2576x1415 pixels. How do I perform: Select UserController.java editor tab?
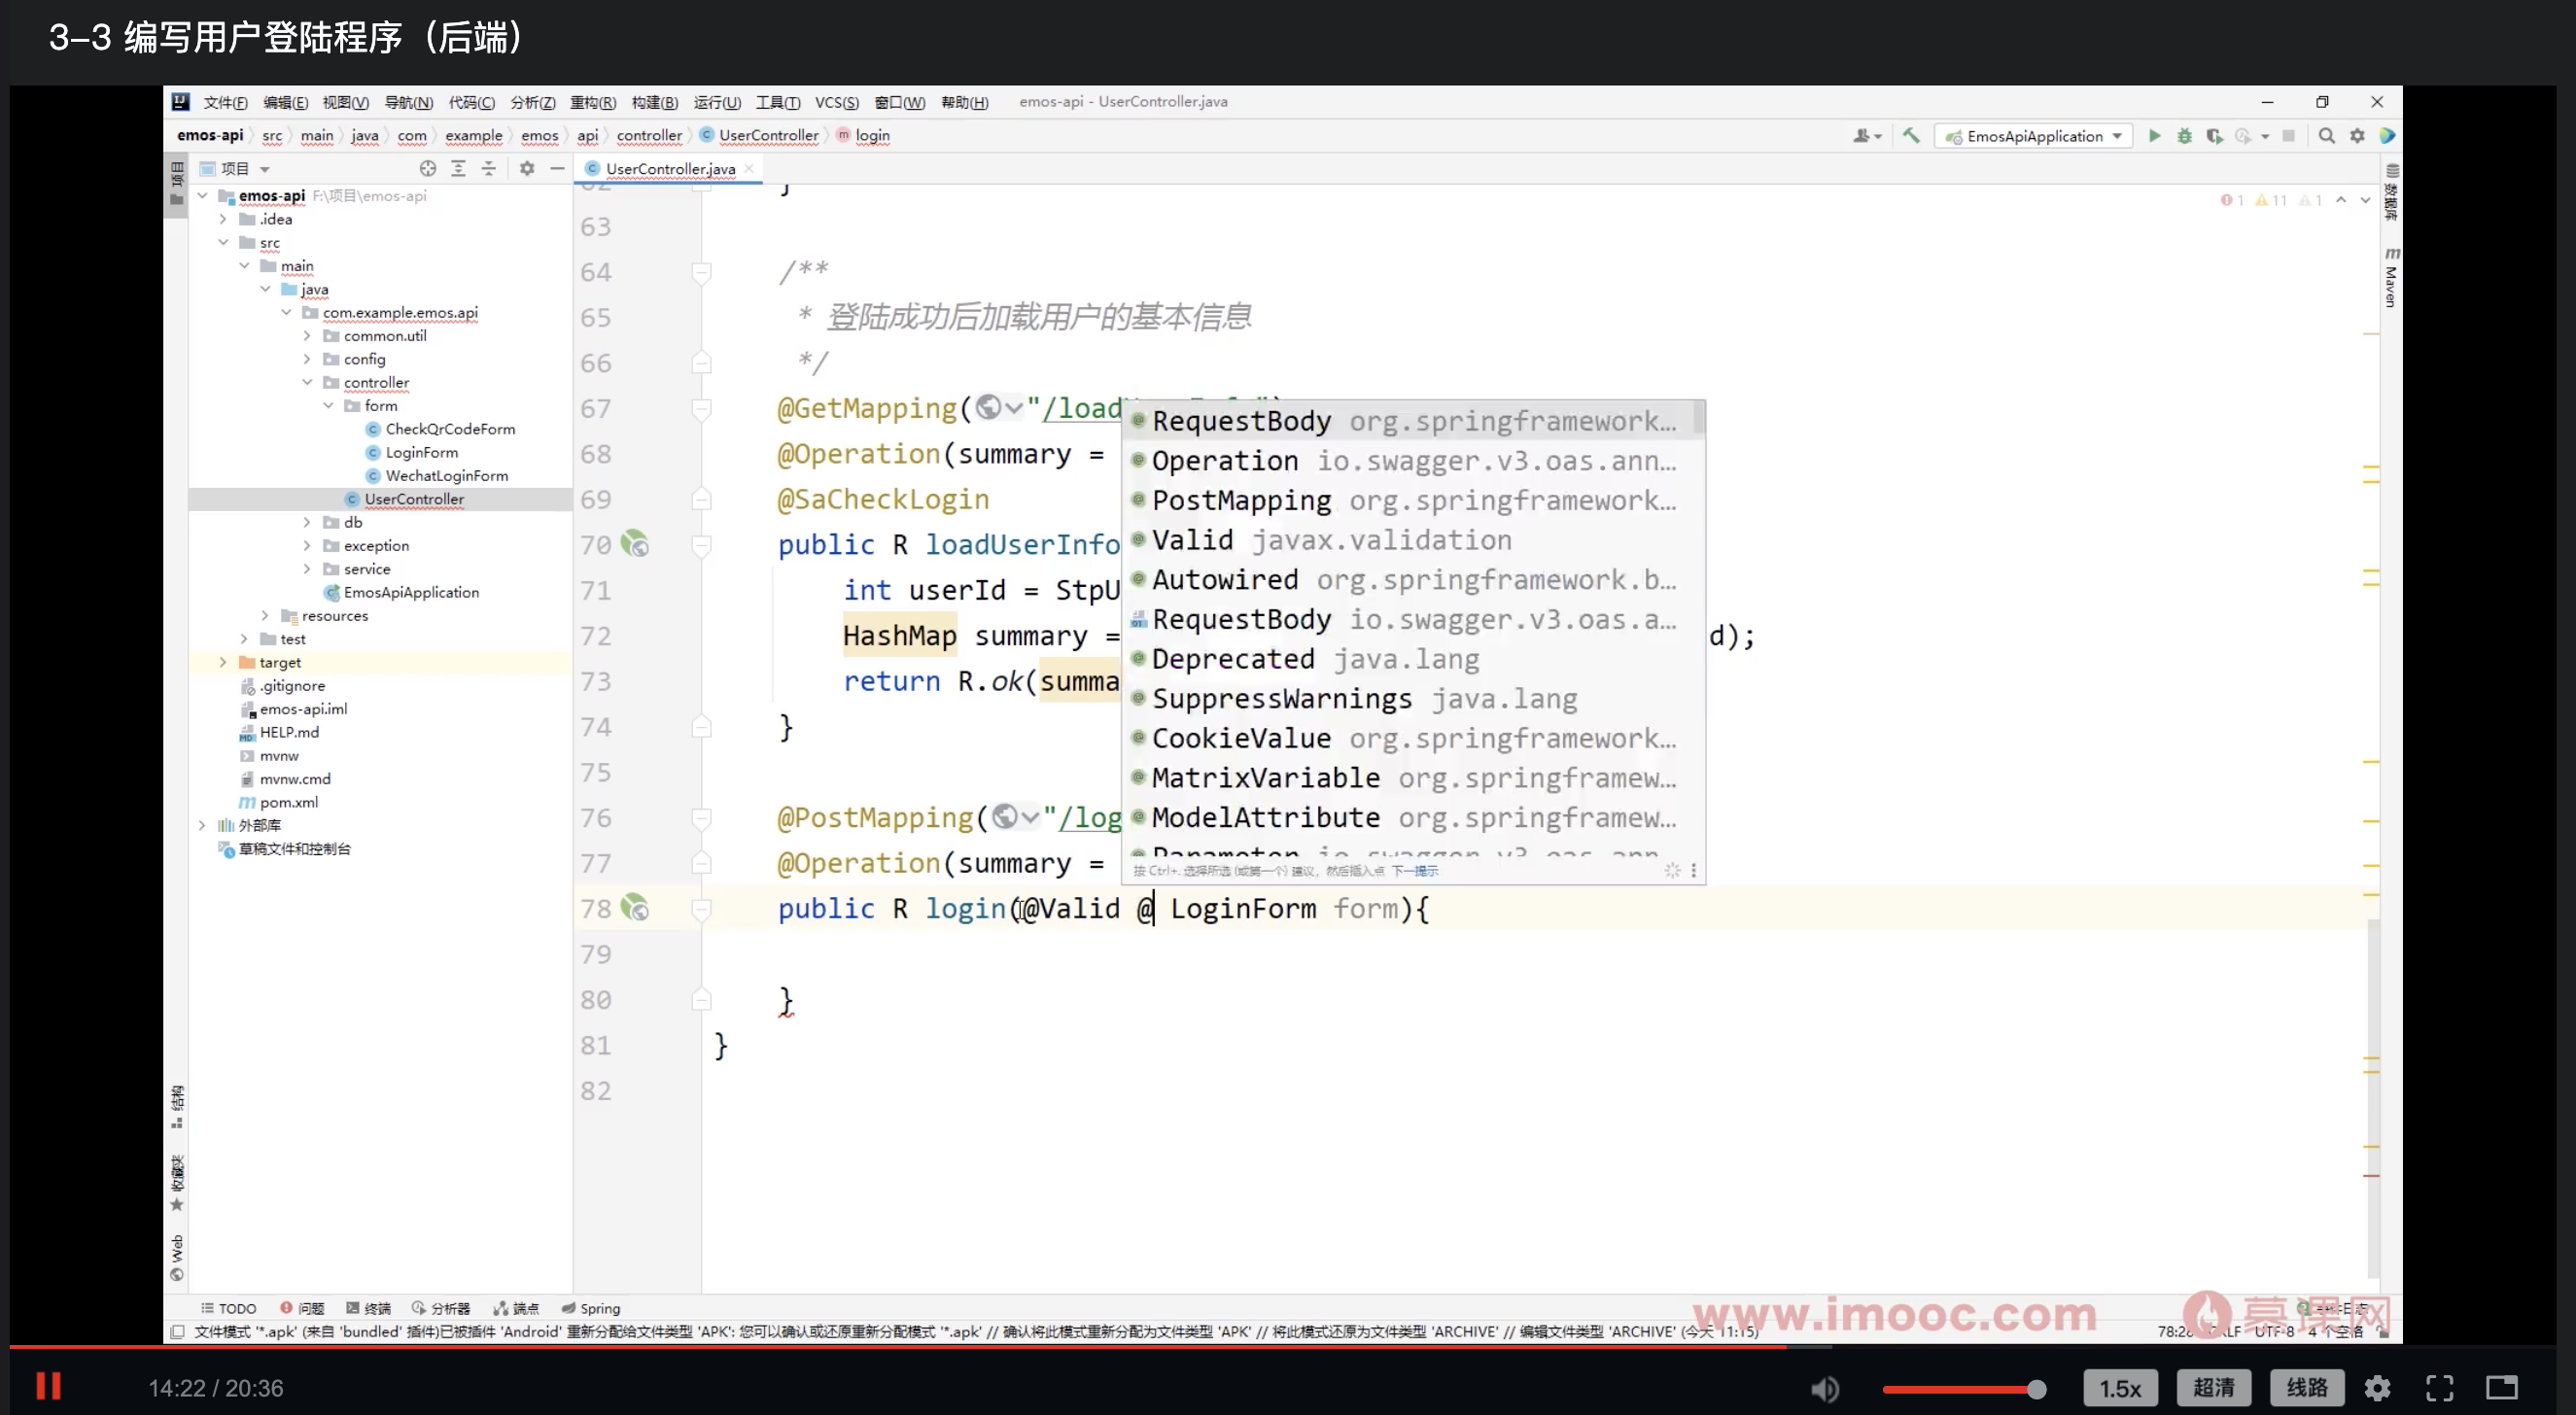point(669,168)
